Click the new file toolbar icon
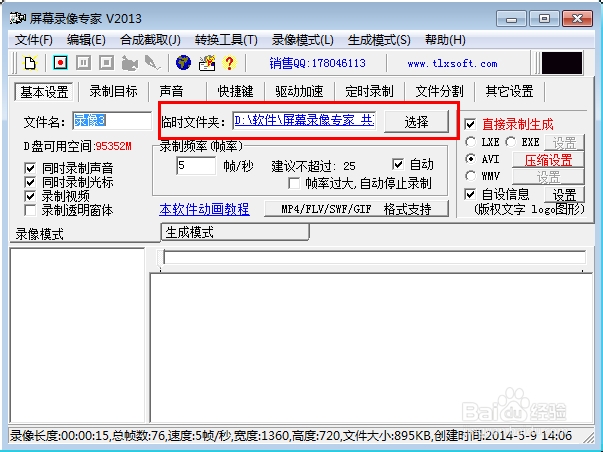Image resolution: width=603 pixels, height=452 pixels. [x=30, y=63]
